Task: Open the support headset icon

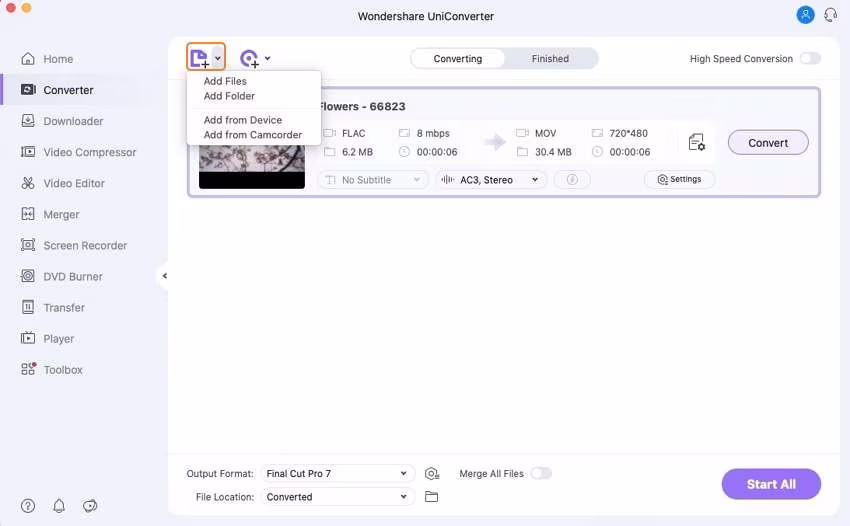Action: (830, 15)
